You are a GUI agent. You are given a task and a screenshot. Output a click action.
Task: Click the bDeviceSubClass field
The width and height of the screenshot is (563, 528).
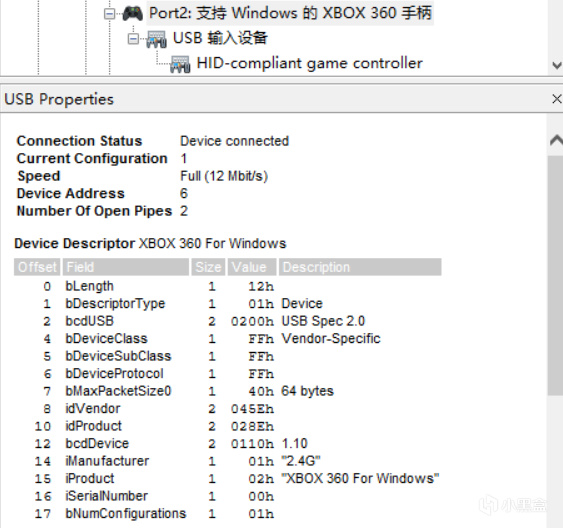pyautogui.click(x=118, y=356)
